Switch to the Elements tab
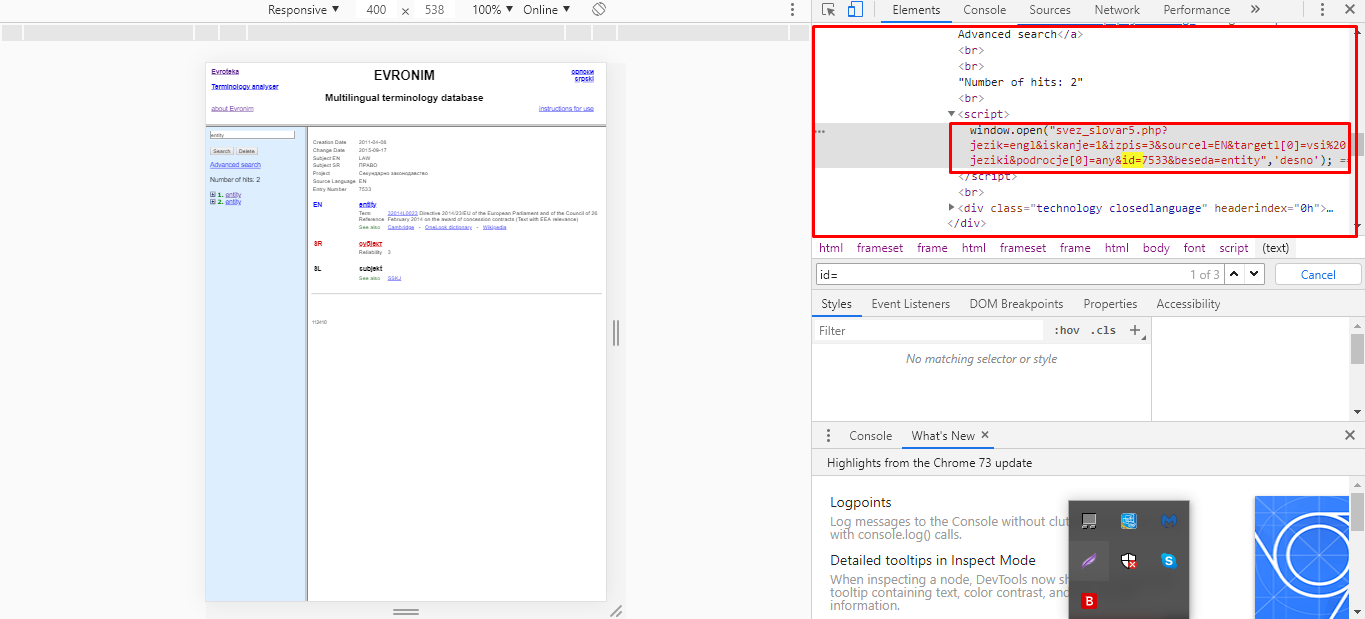 pos(917,10)
